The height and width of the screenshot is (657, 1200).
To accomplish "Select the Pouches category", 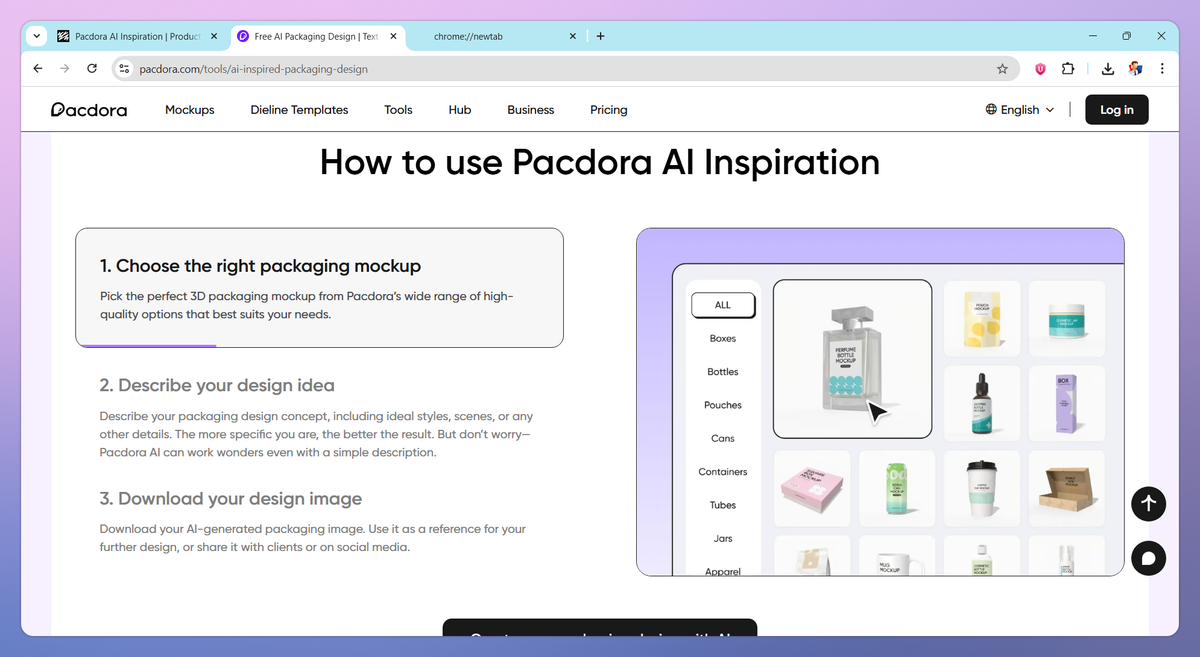I will pyautogui.click(x=723, y=405).
